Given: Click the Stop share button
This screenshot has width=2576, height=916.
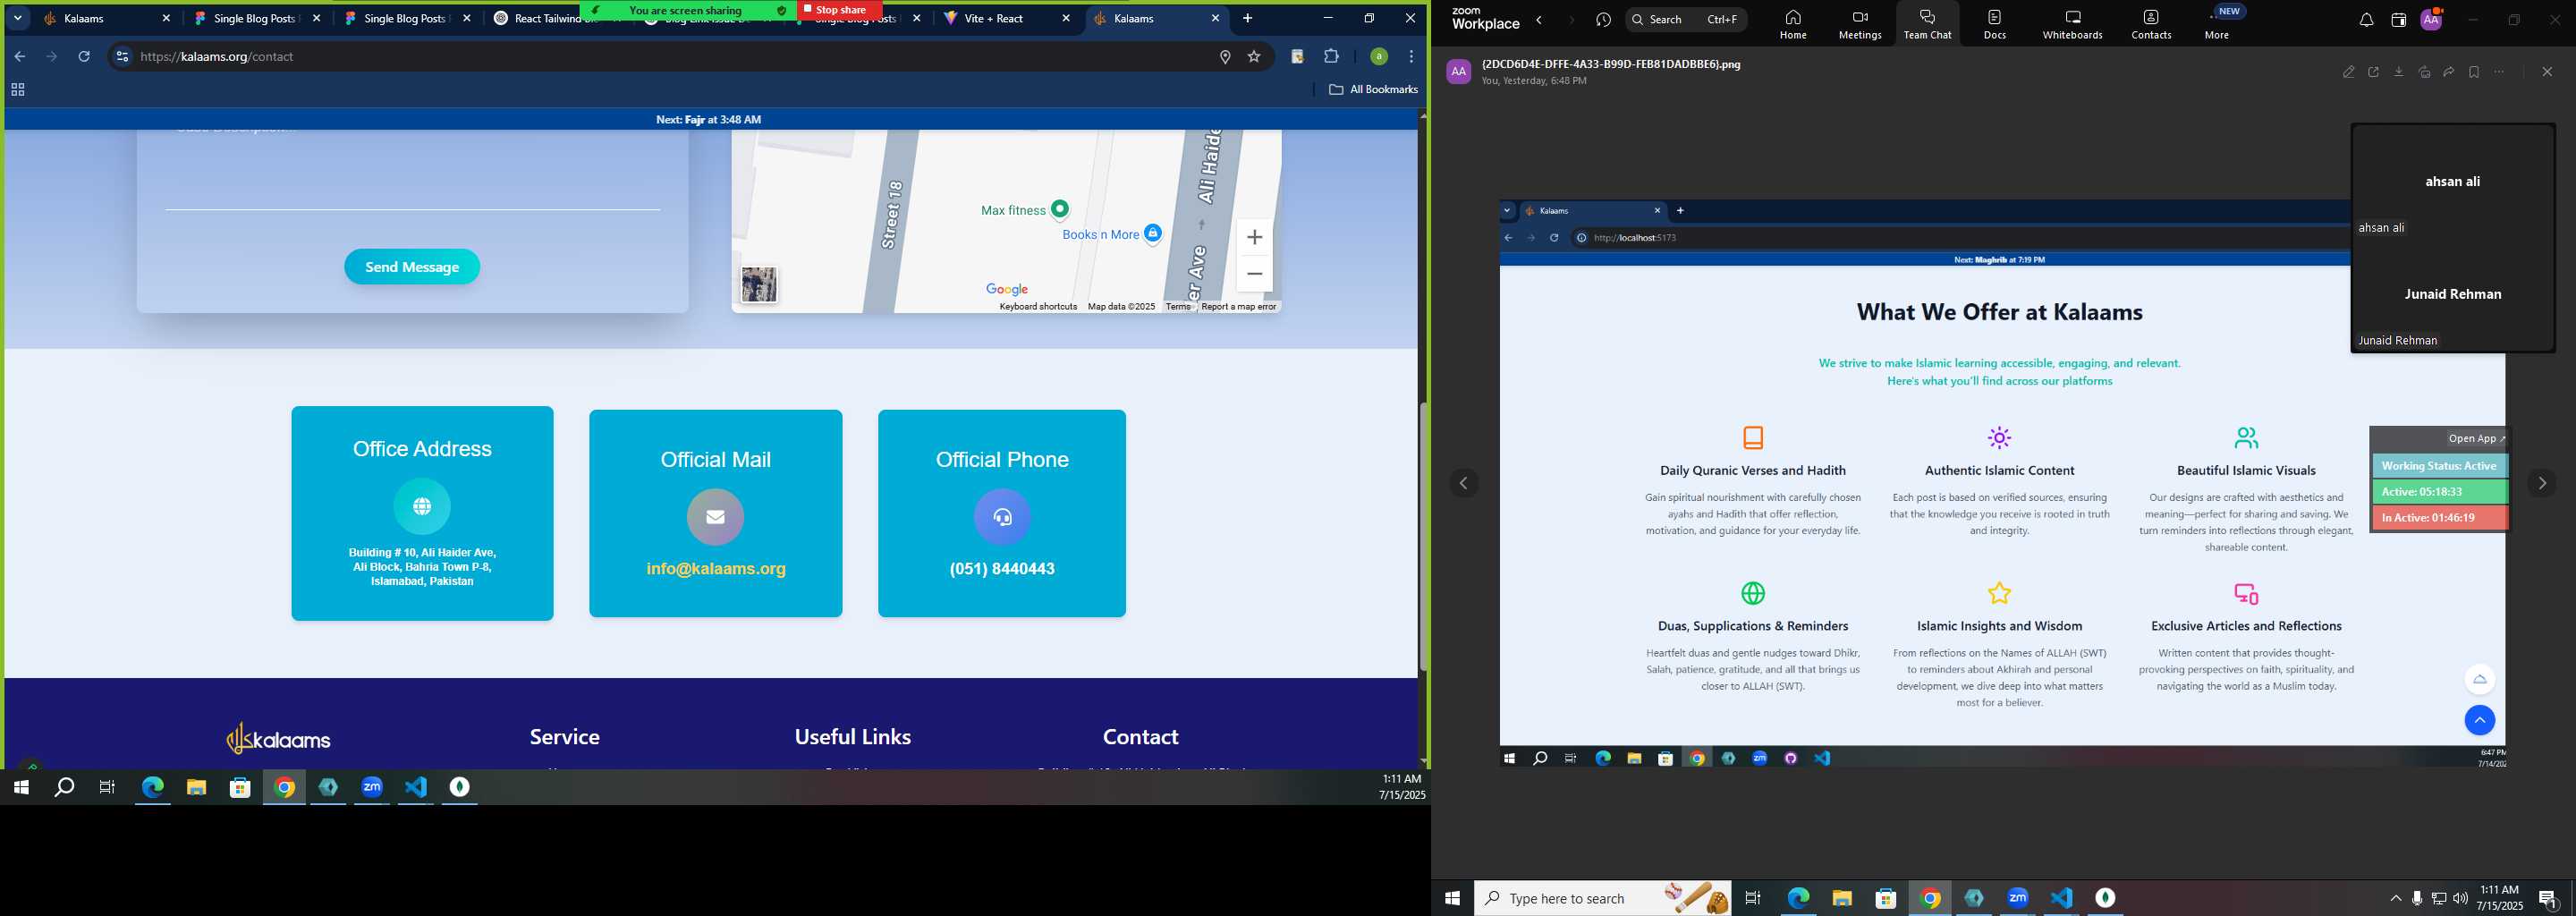Looking at the screenshot, I should point(839,10).
